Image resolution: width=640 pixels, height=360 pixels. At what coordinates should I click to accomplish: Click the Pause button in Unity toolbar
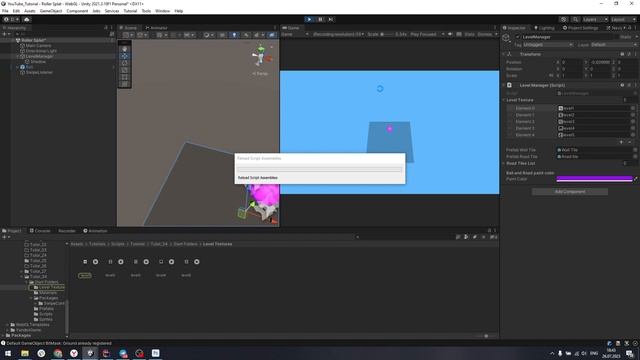coord(320,19)
